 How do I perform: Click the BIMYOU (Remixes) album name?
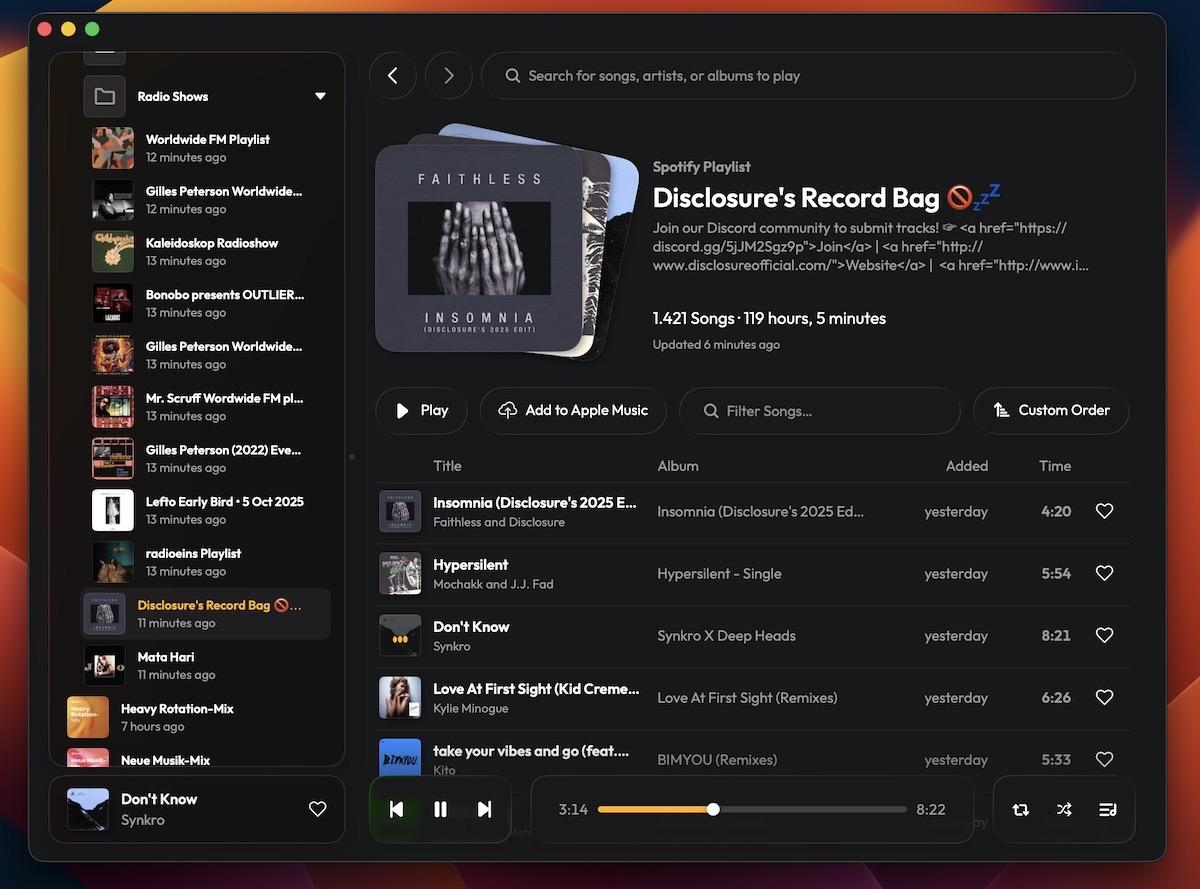coord(717,760)
